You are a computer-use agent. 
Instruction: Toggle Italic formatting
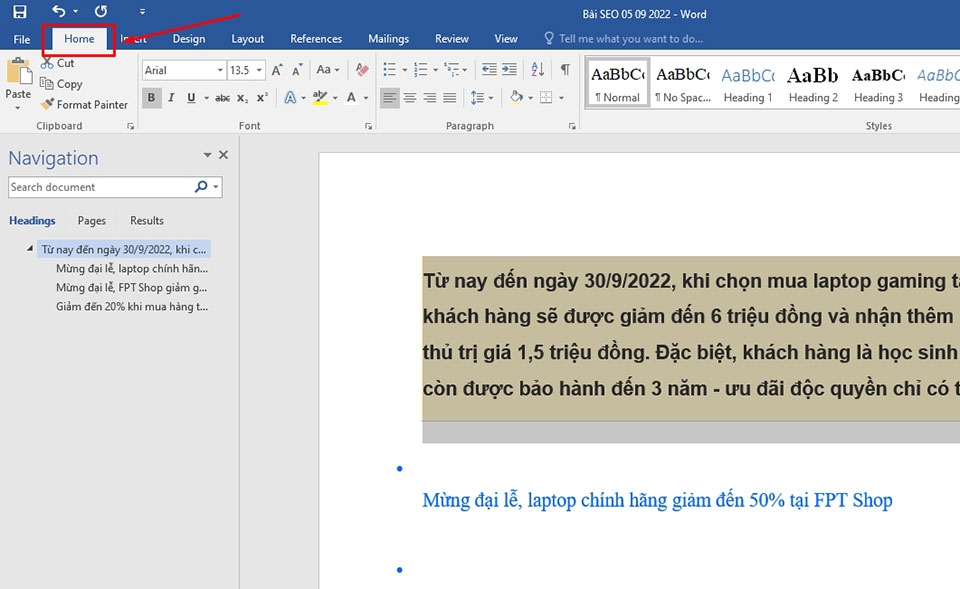pyautogui.click(x=171, y=97)
